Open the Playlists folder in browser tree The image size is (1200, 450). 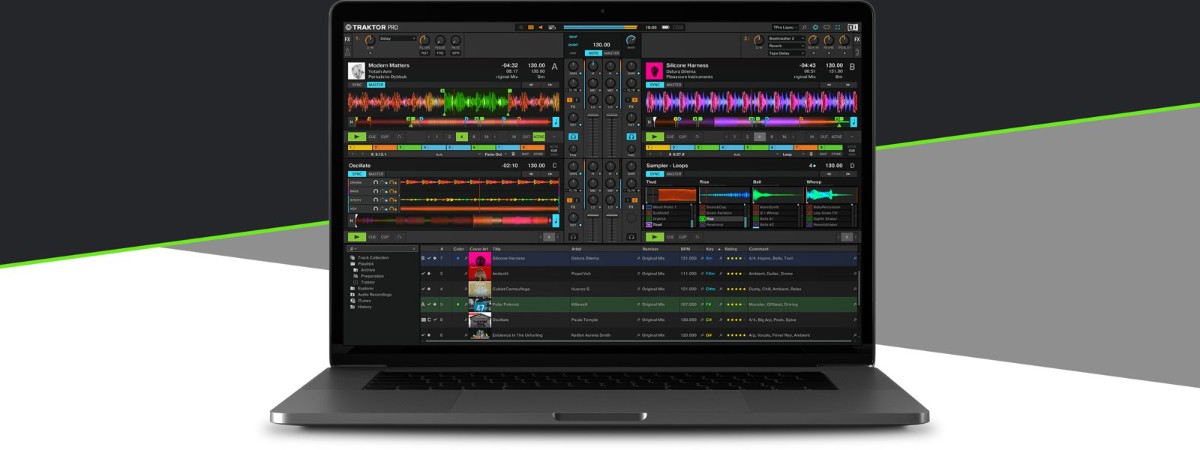pyautogui.click(x=363, y=264)
